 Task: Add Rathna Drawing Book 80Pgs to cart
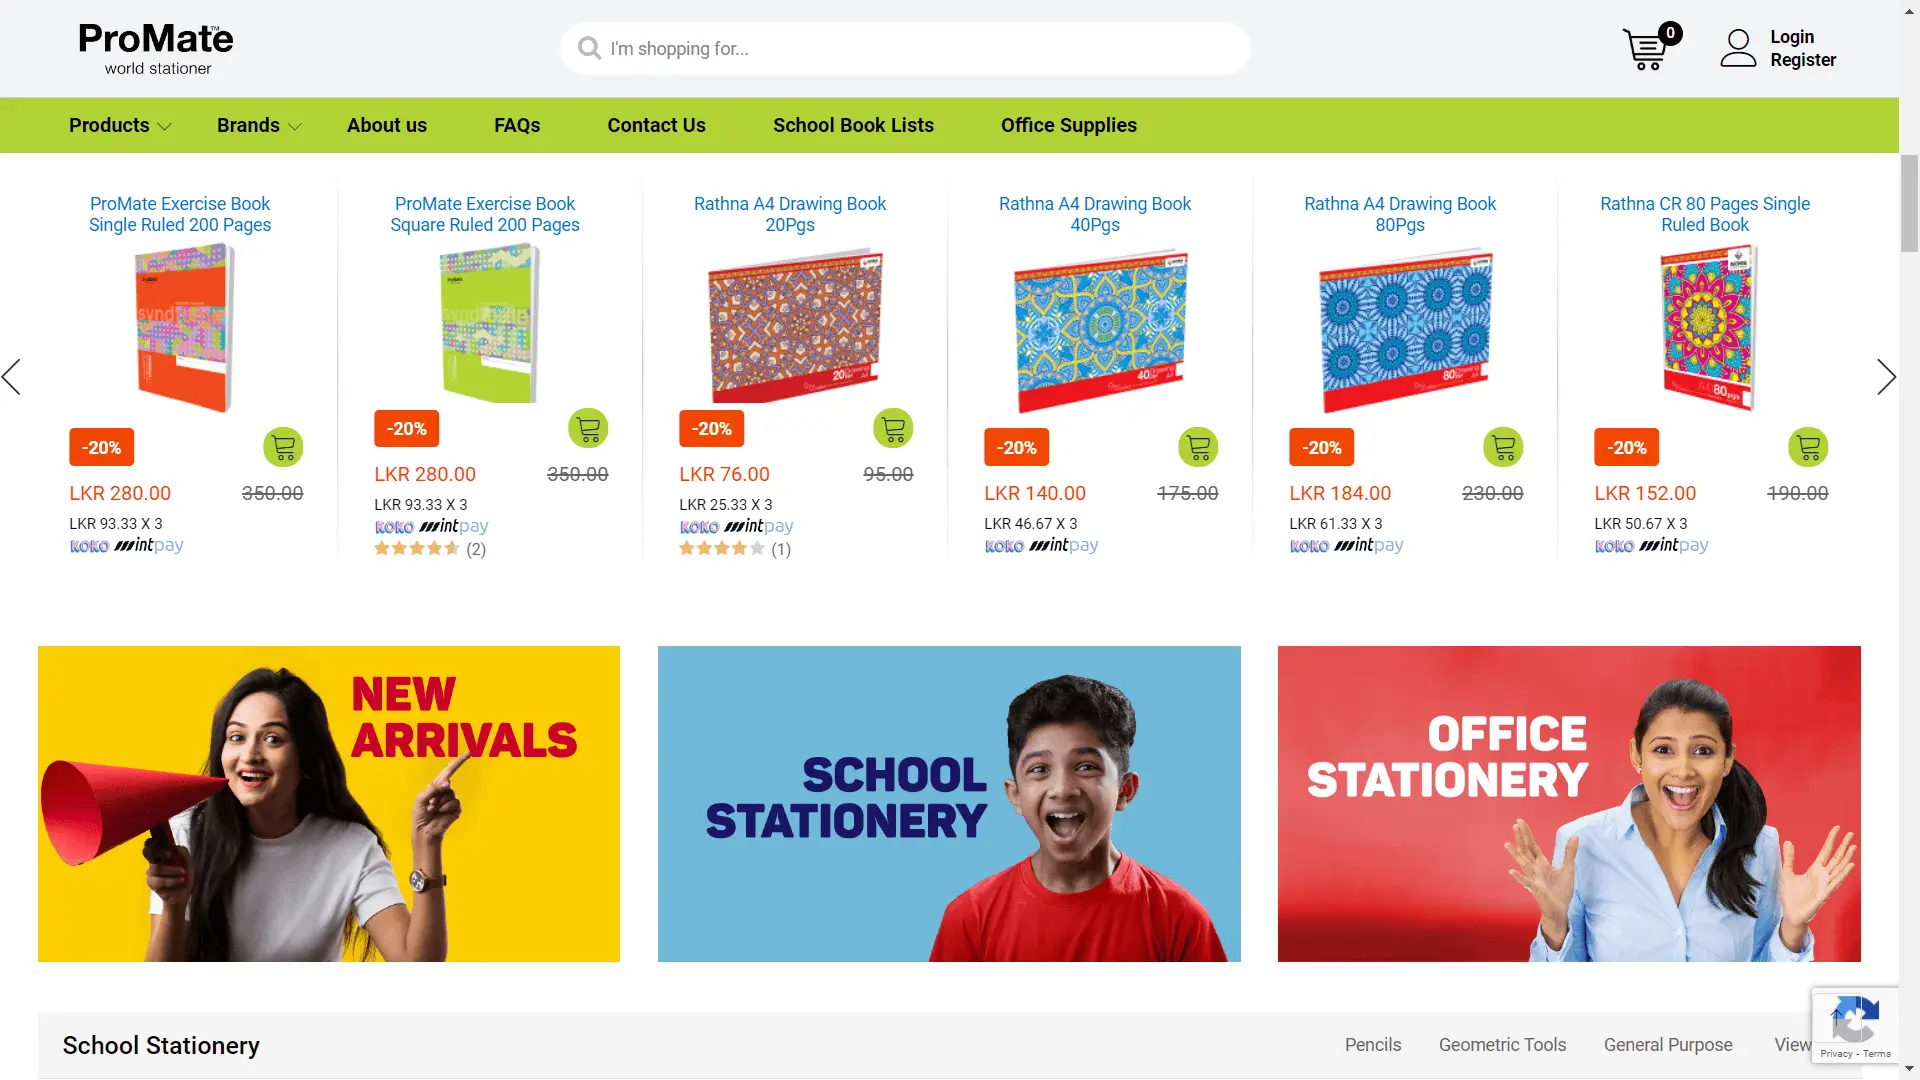1503,447
